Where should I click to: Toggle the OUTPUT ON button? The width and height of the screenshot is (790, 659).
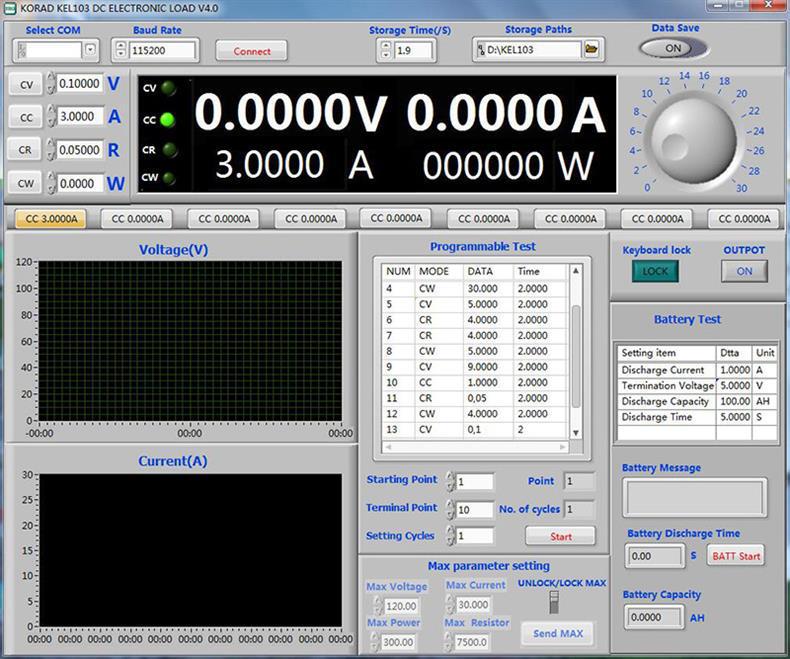click(744, 271)
